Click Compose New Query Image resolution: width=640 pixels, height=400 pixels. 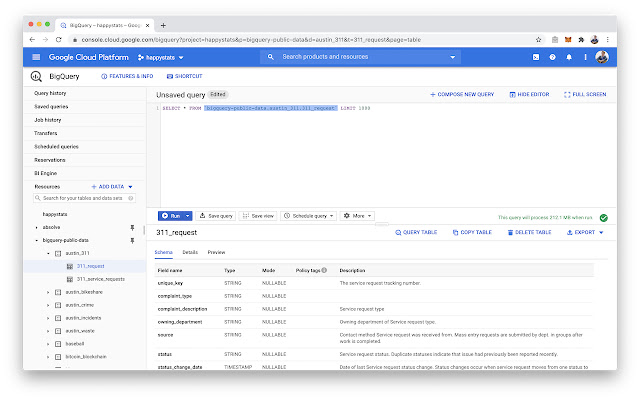click(462, 94)
